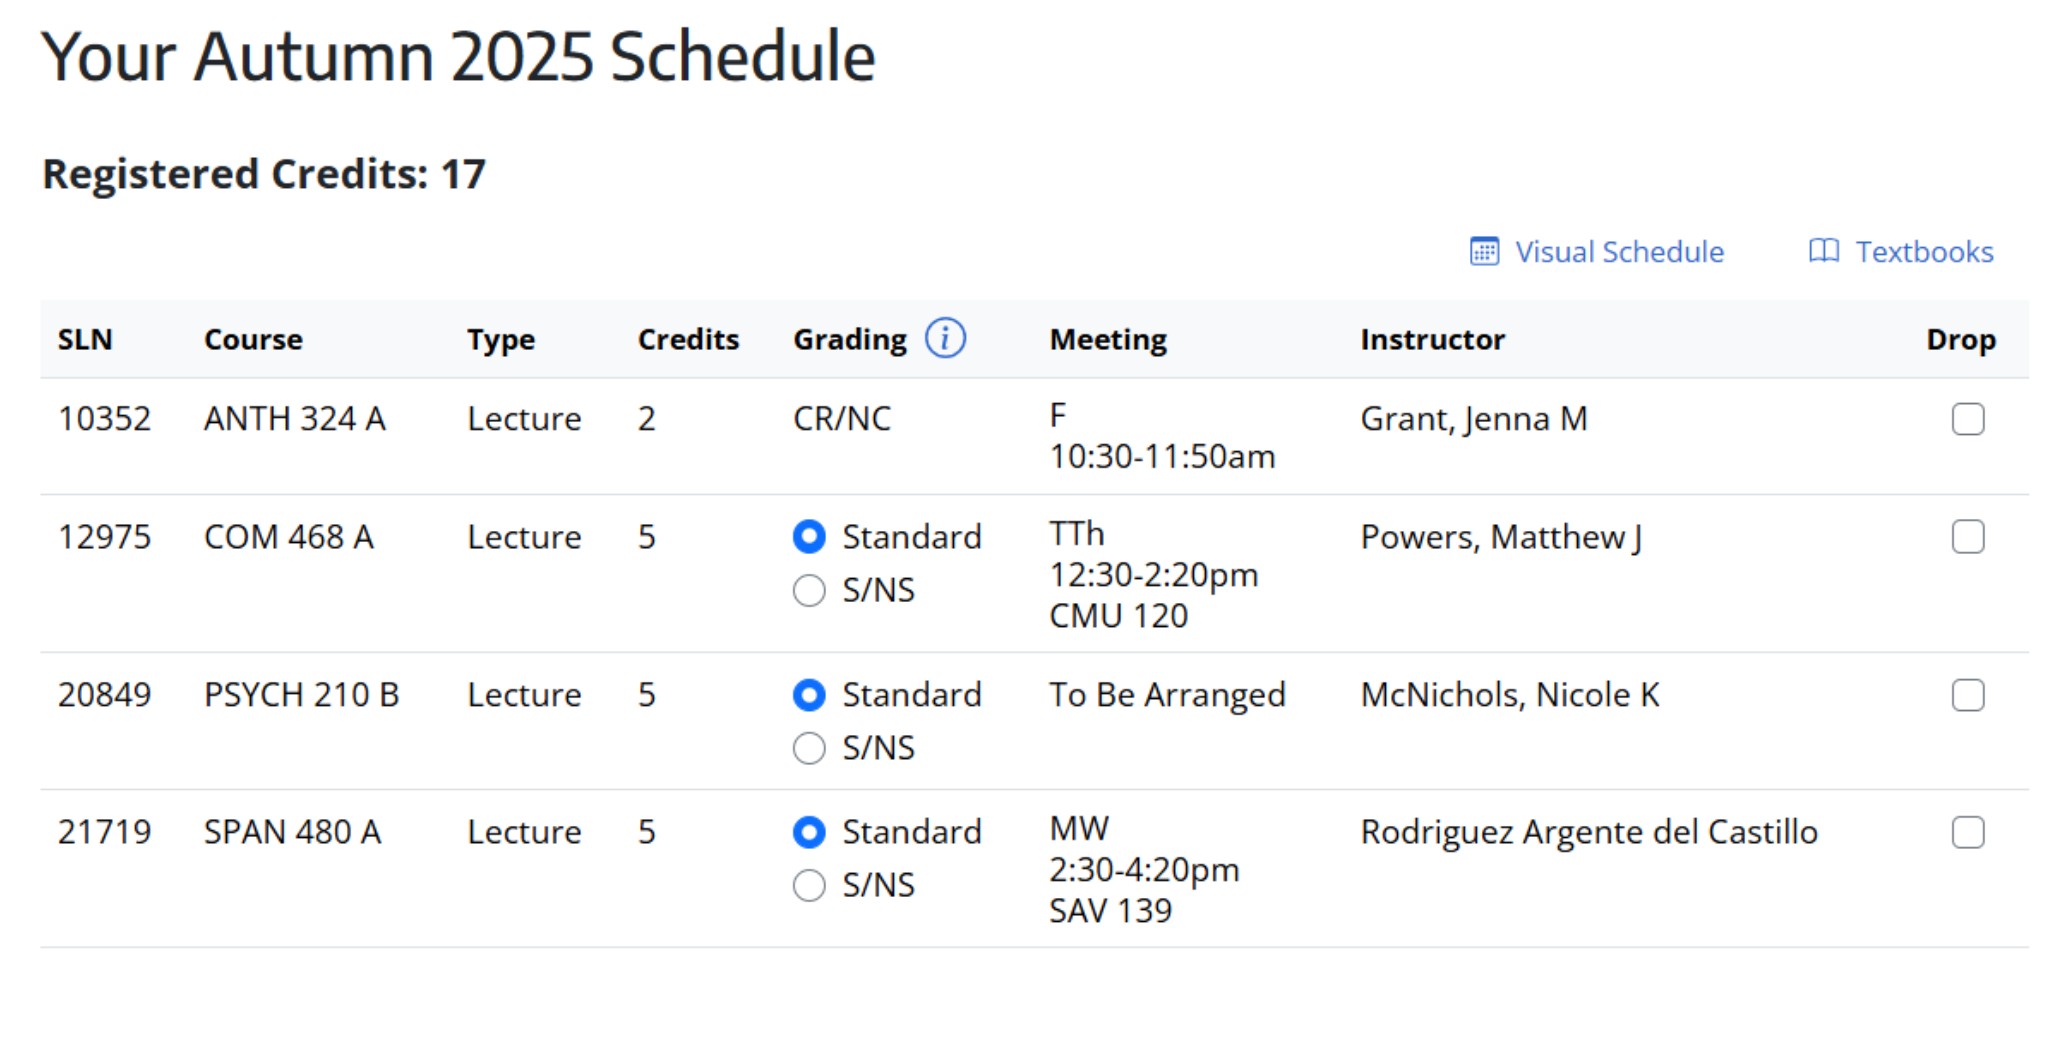Select S/NS grading for PSYCH 210 B
The width and height of the screenshot is (2071, 1050).
808,747
